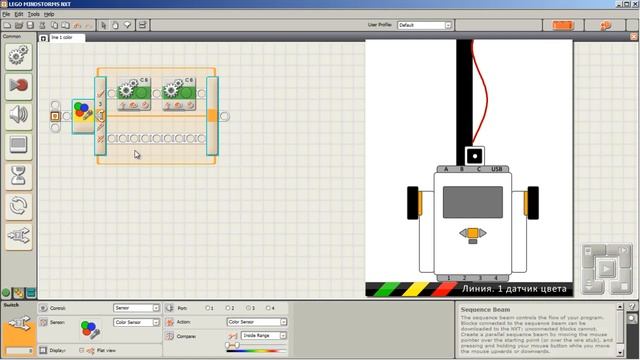
Task: Select Port 3 radio button
Action: [x=249, y=308]
